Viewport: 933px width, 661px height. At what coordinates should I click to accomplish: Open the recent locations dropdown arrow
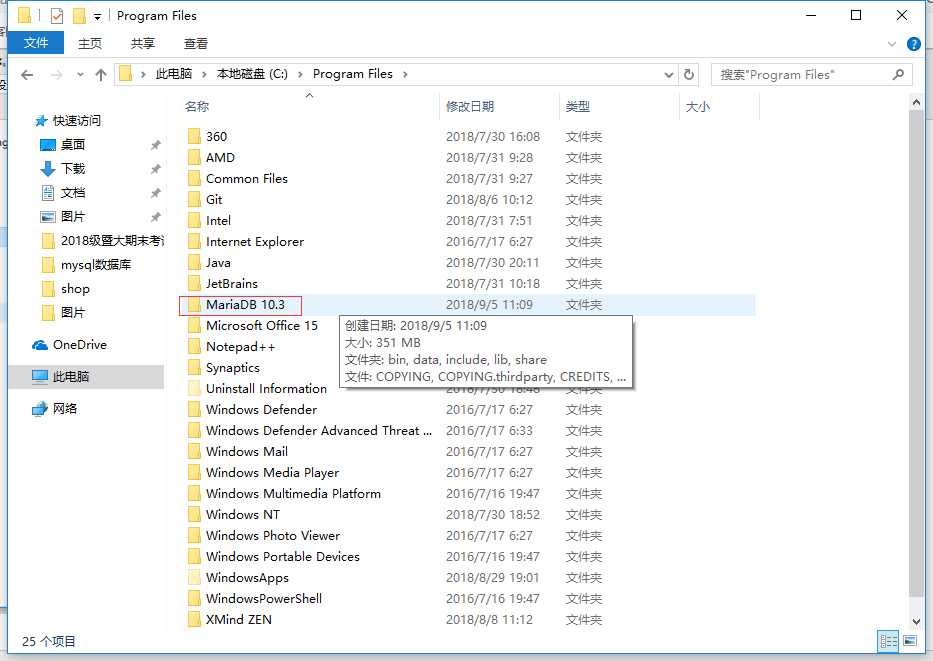point(80,74)
